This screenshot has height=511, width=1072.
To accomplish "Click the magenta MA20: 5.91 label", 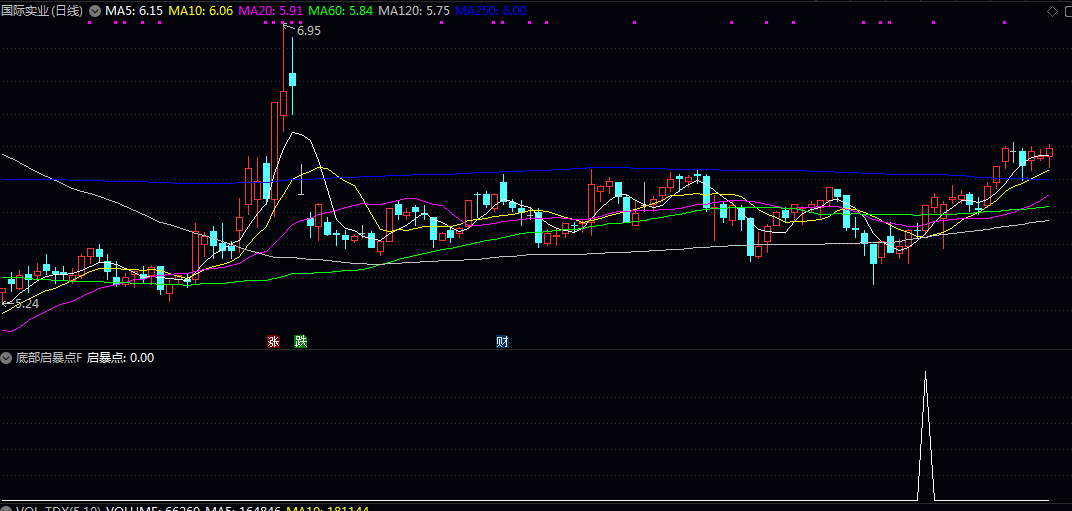I will click(x=271, y=11).
